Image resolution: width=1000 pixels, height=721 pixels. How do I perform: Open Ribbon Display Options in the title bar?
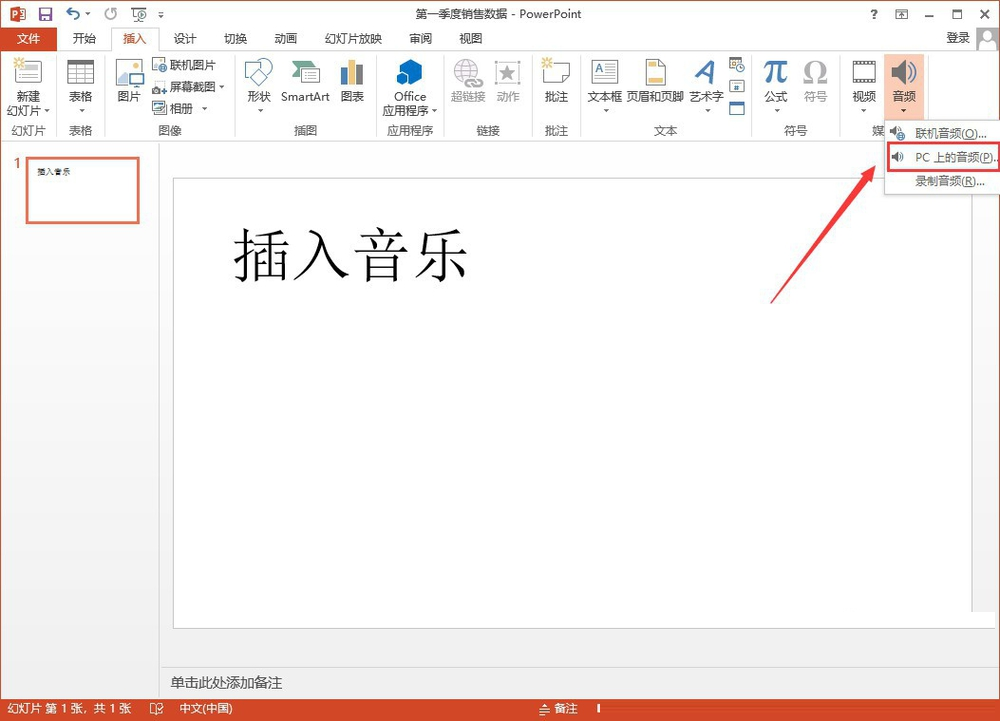click(x=901, y=13)
